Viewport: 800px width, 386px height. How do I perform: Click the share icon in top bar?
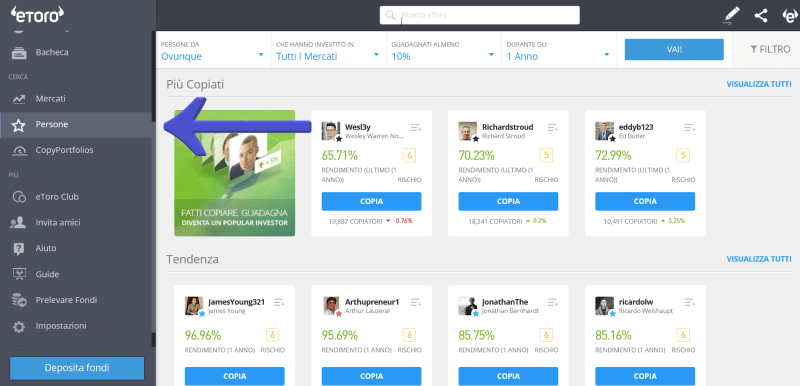(x=761, y=15)
